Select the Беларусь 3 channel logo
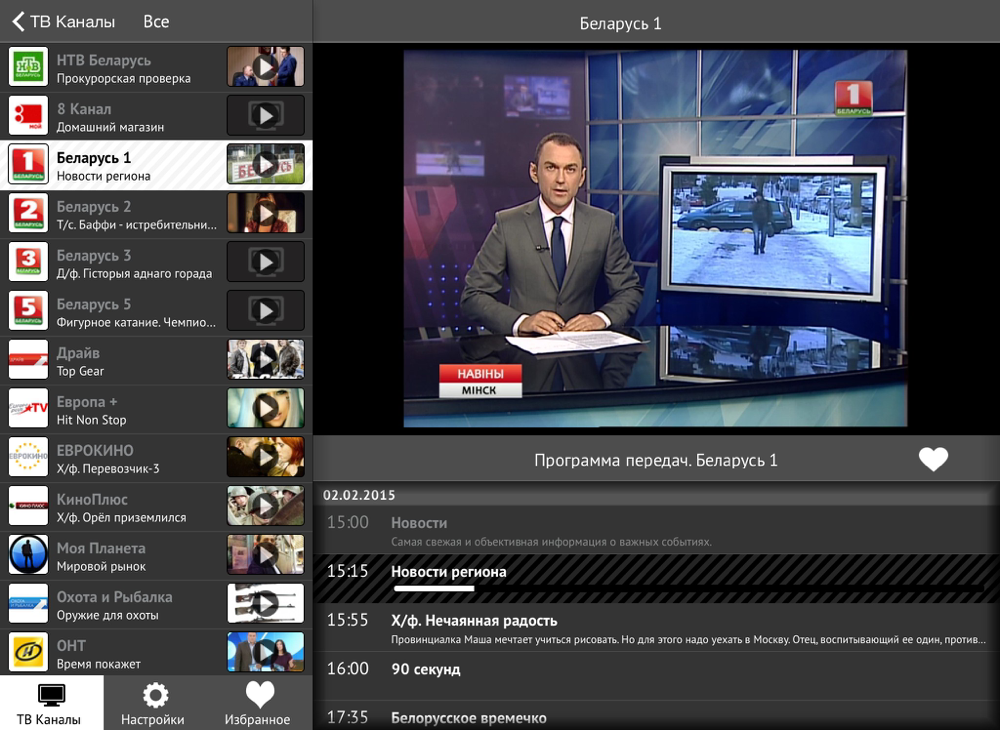Image resolution: width=1000 pixels, height=730 pixels. pos(28,261)
